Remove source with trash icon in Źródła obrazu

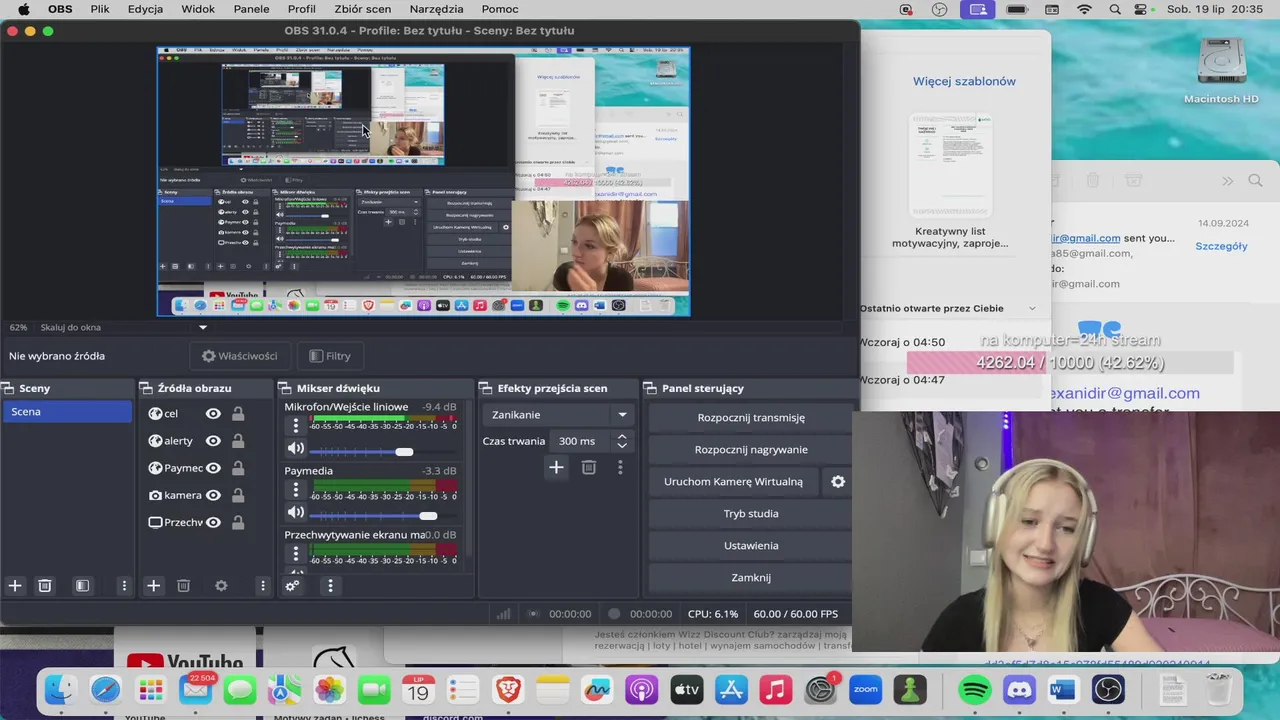point(183,586)
